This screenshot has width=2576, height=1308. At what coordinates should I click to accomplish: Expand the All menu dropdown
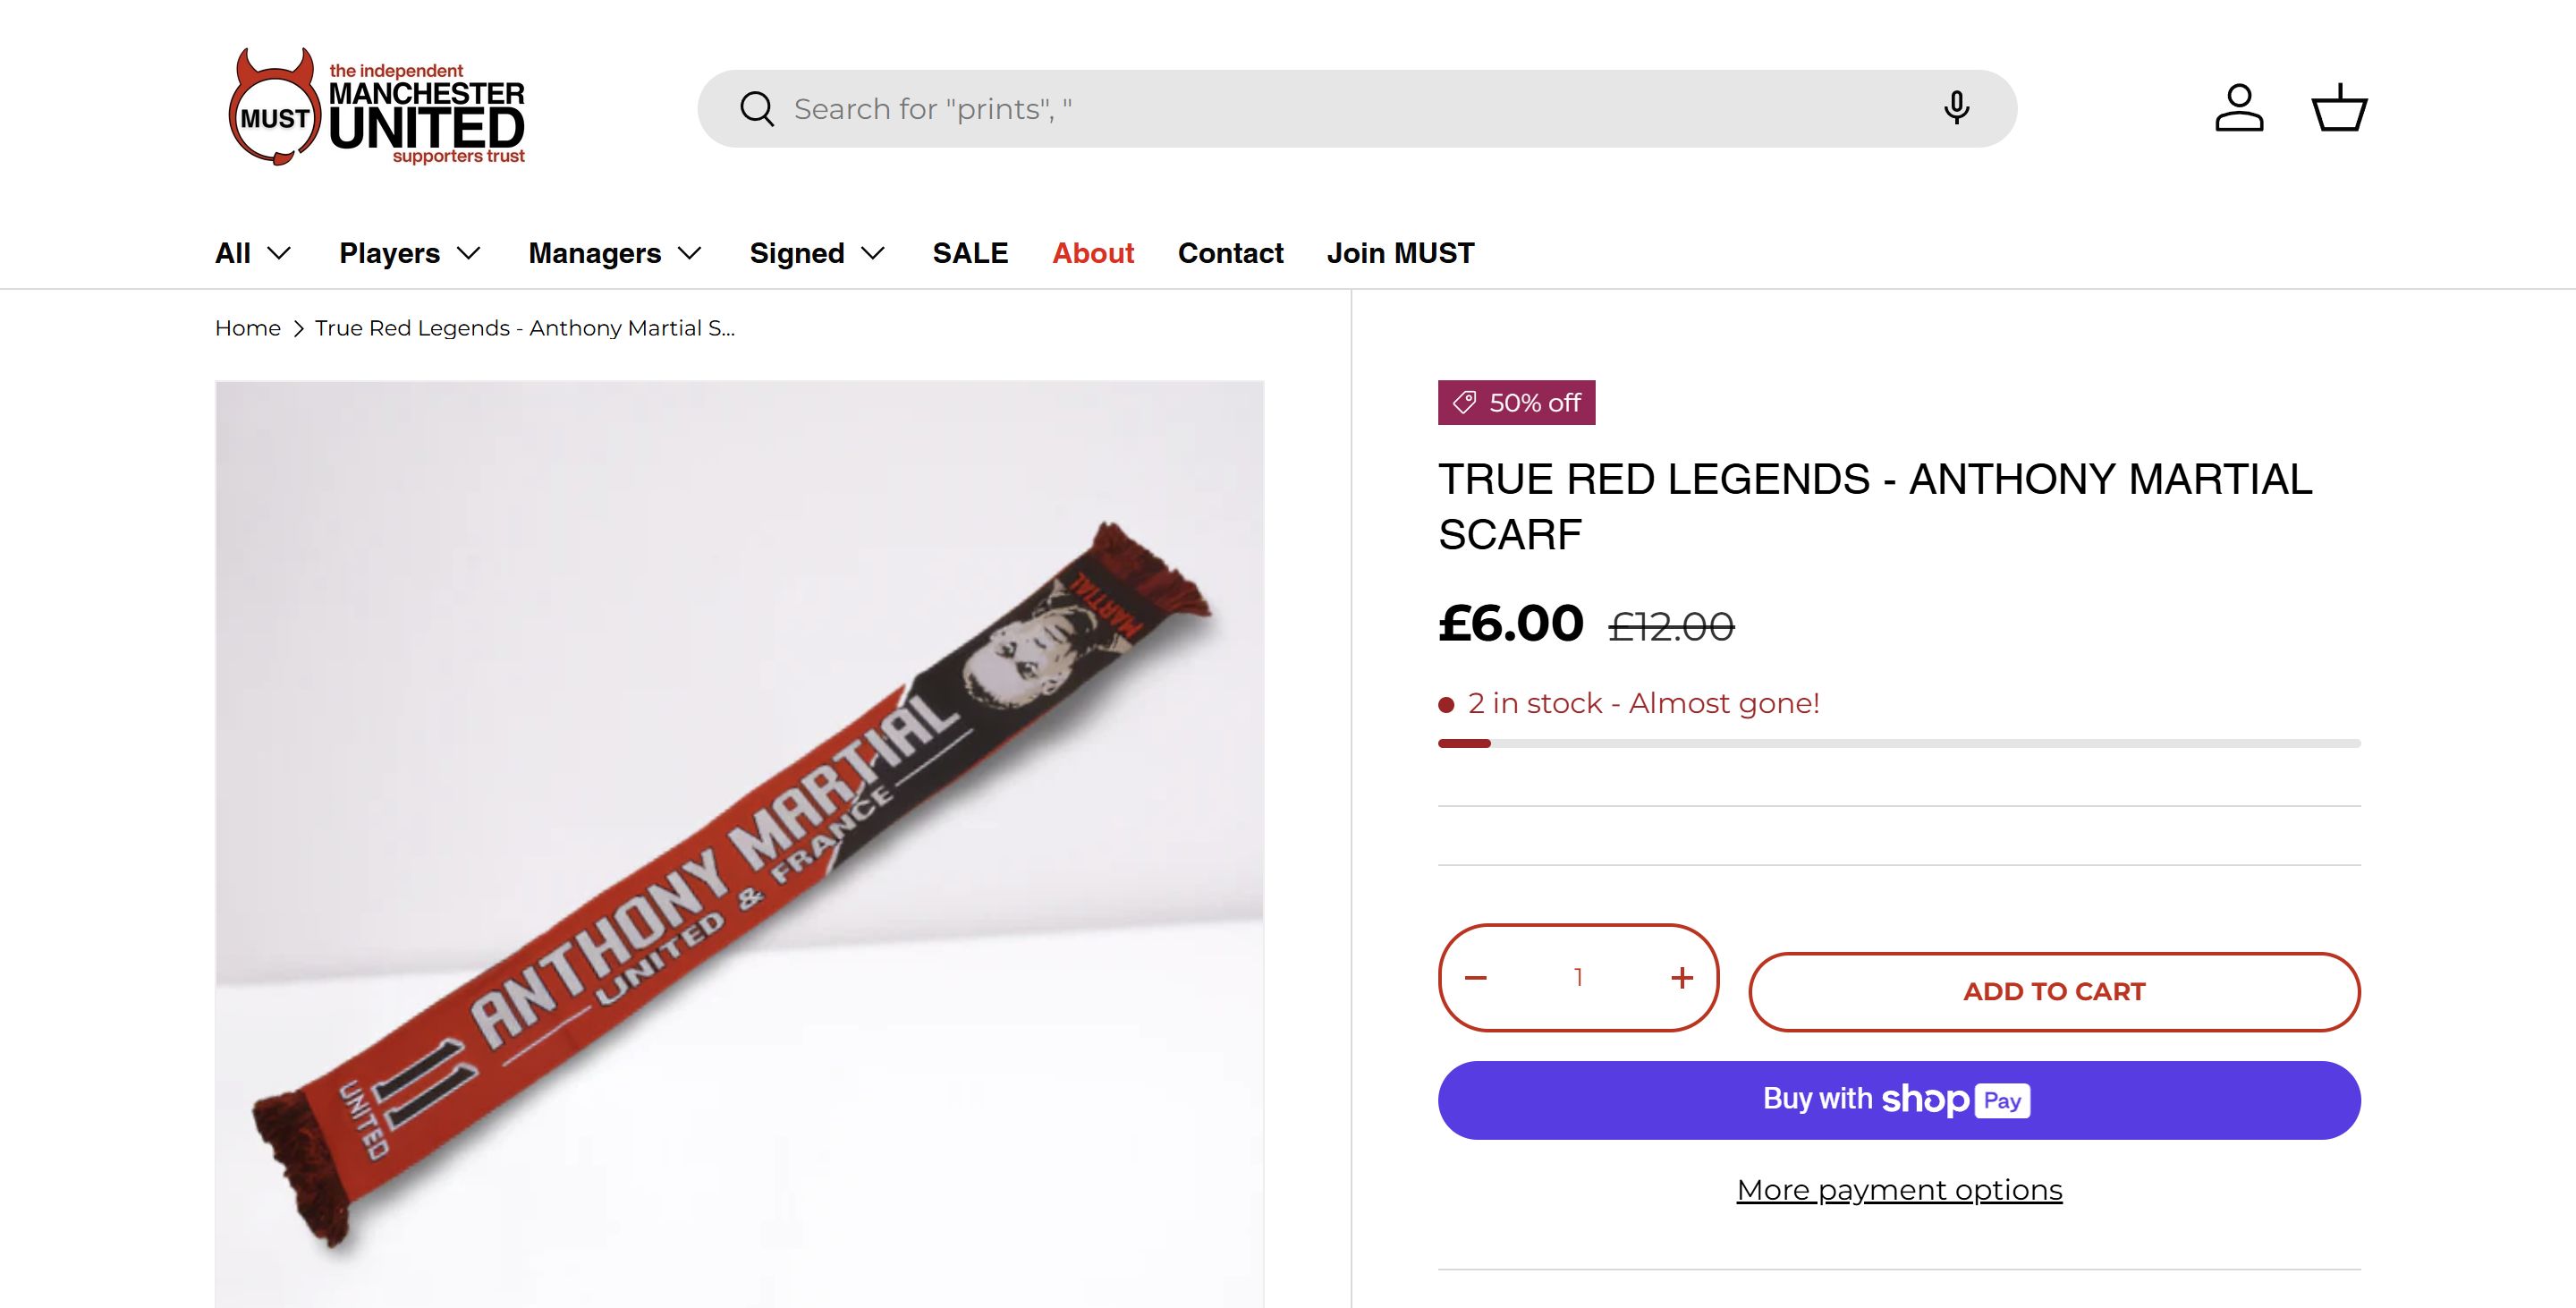tap(253, 253)
